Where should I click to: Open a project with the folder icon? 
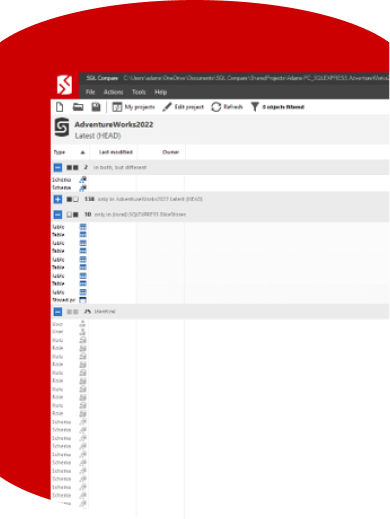click(78, 107)
